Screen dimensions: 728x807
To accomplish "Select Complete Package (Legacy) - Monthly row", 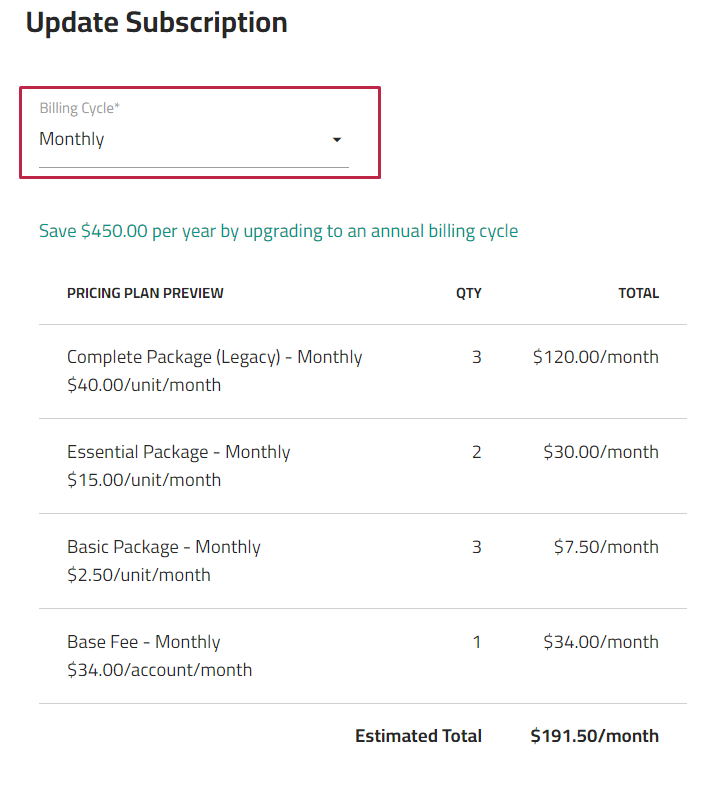I will 363,371.
